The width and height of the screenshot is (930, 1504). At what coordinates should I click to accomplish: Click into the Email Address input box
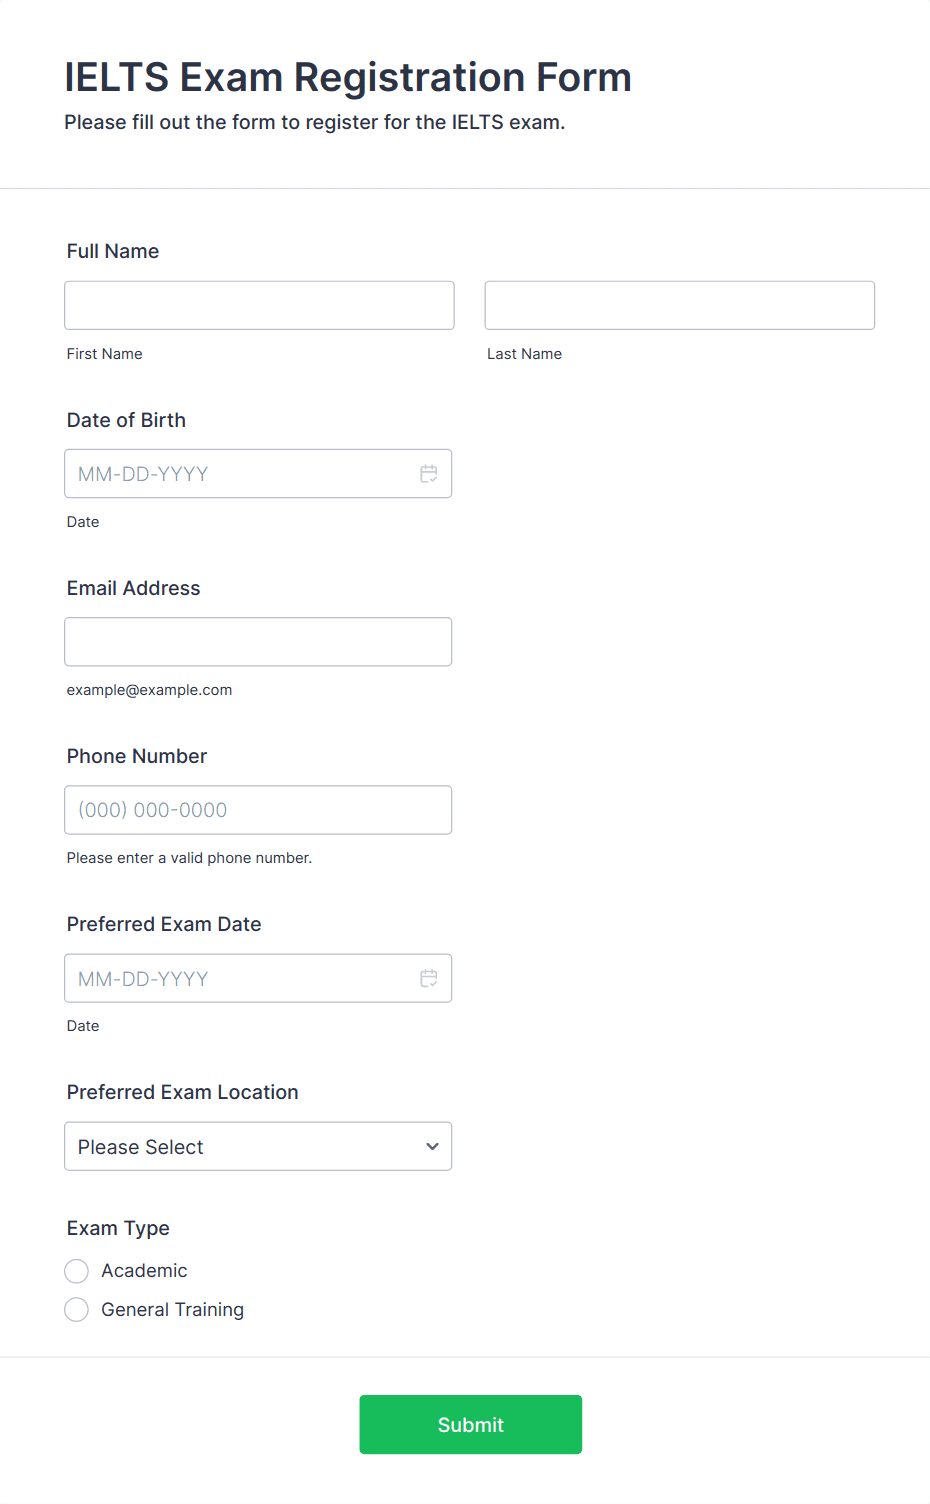coord(258,642)
